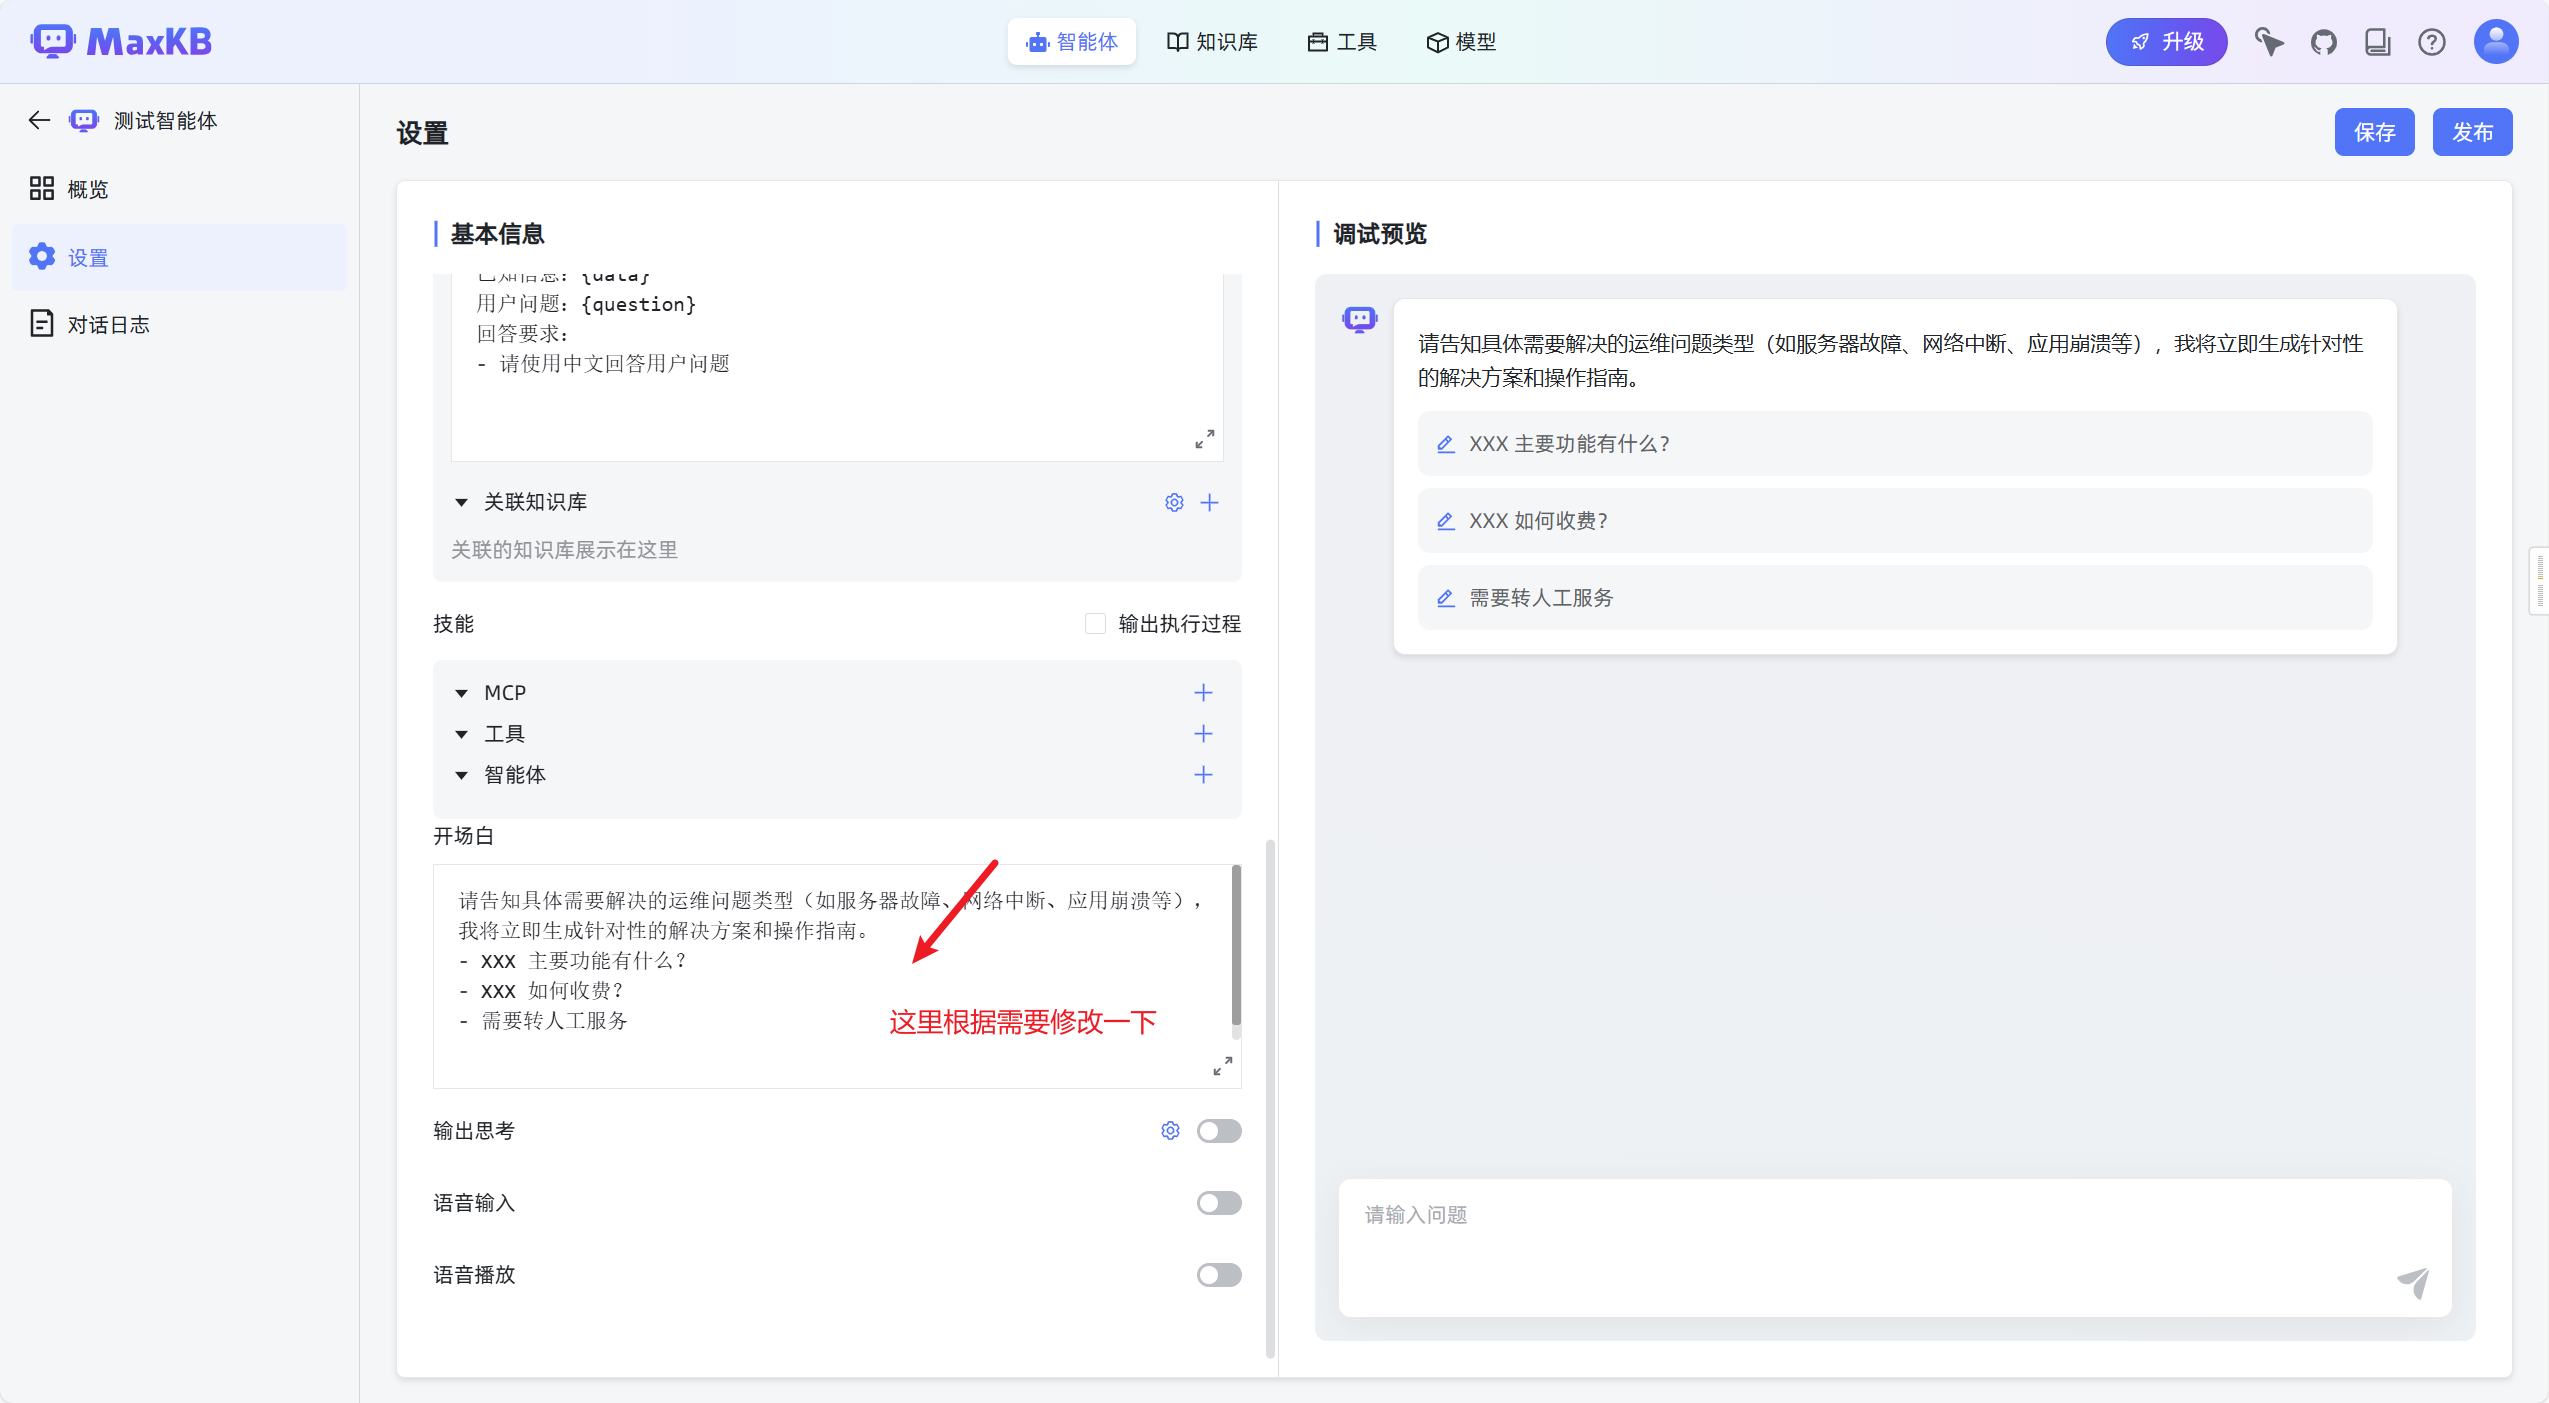Turn on the output thinking switch
The image size is (2549, 1403).
[1218, 1130]
